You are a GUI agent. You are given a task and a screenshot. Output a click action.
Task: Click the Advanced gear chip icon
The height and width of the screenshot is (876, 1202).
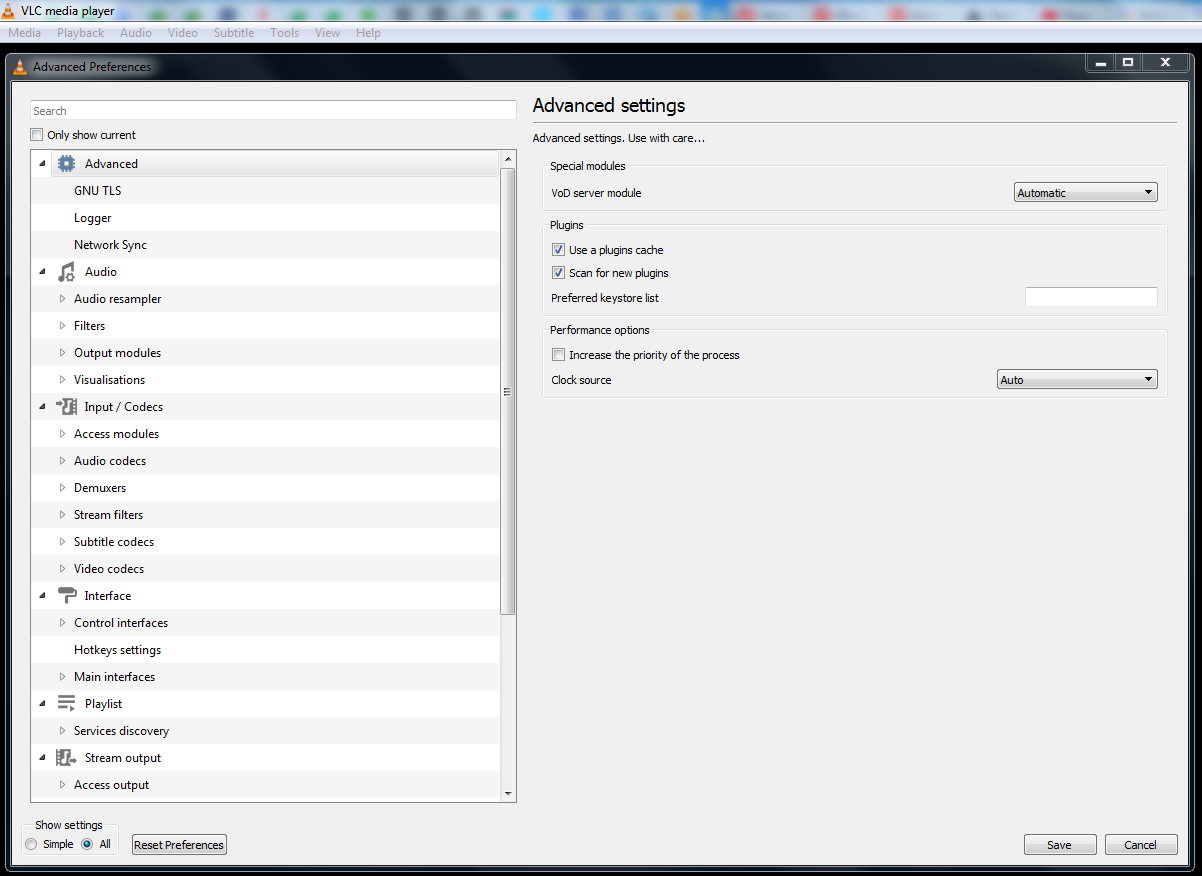pyautogui.click(x=66, y=164)
